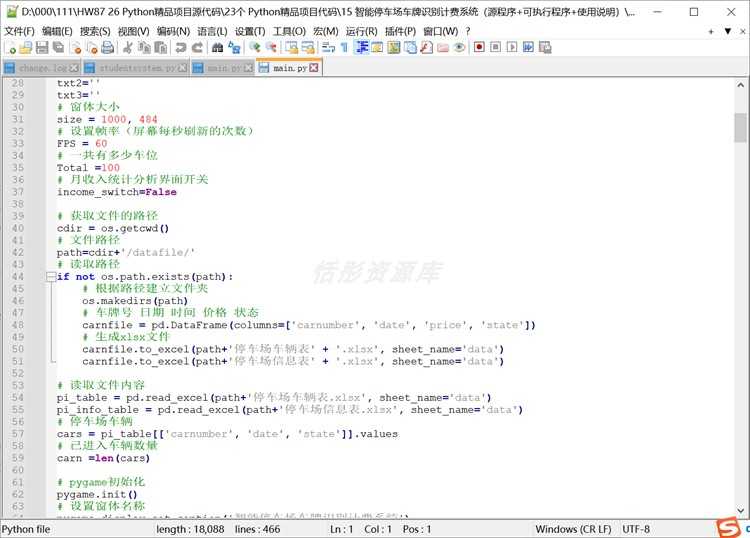Open the 插件(P) menu

[x=400, y=31]
